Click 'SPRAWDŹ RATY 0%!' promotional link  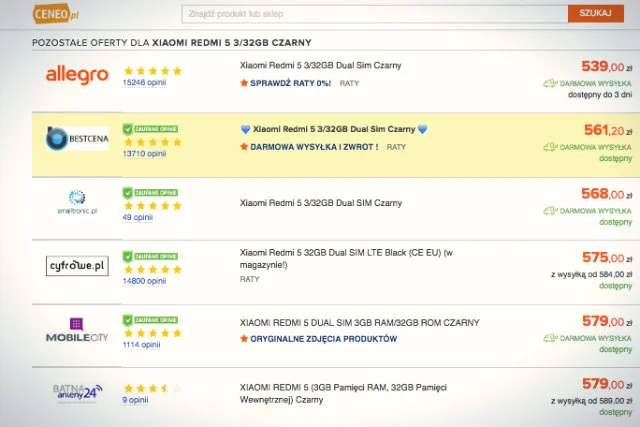tap(290, 83)
